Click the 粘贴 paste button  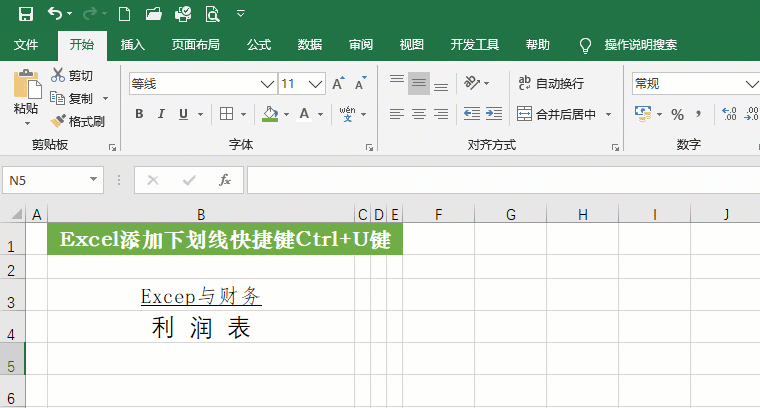[x=26, y=91]
